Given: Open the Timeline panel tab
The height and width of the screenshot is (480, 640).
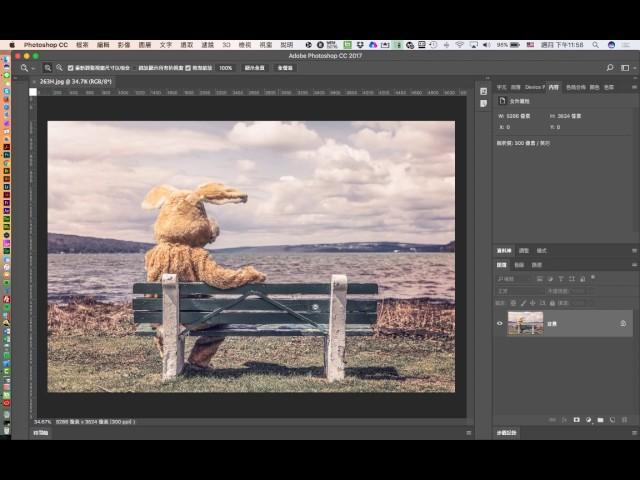Looking at the screenshot, I should [x=41, y=433].
